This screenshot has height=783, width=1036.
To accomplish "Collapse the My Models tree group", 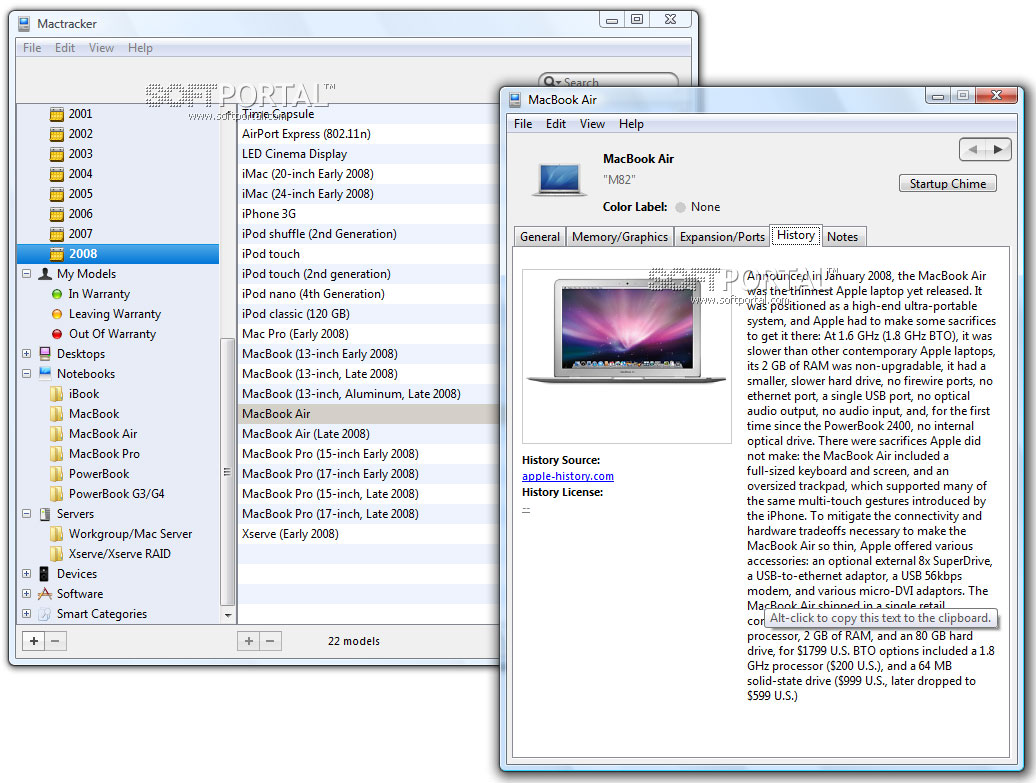I will coord(26,274).
